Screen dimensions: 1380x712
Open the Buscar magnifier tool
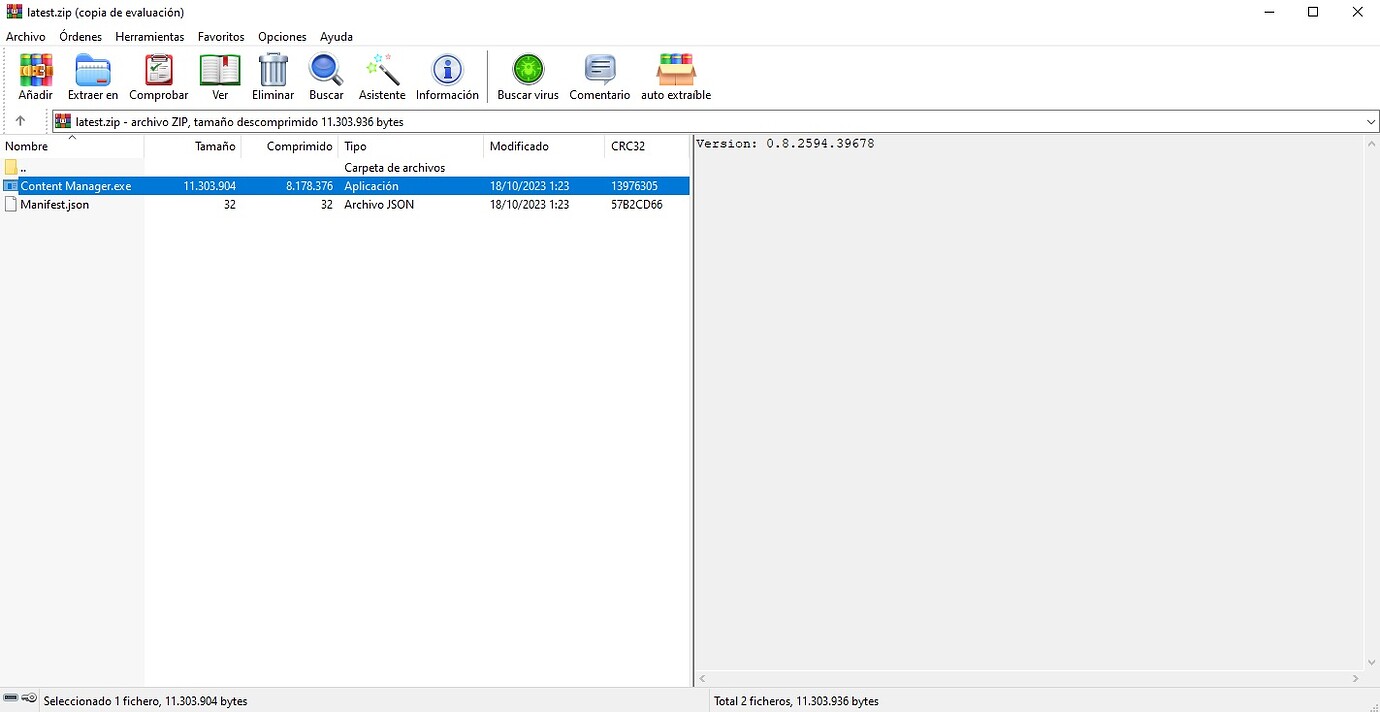(326, 76)
